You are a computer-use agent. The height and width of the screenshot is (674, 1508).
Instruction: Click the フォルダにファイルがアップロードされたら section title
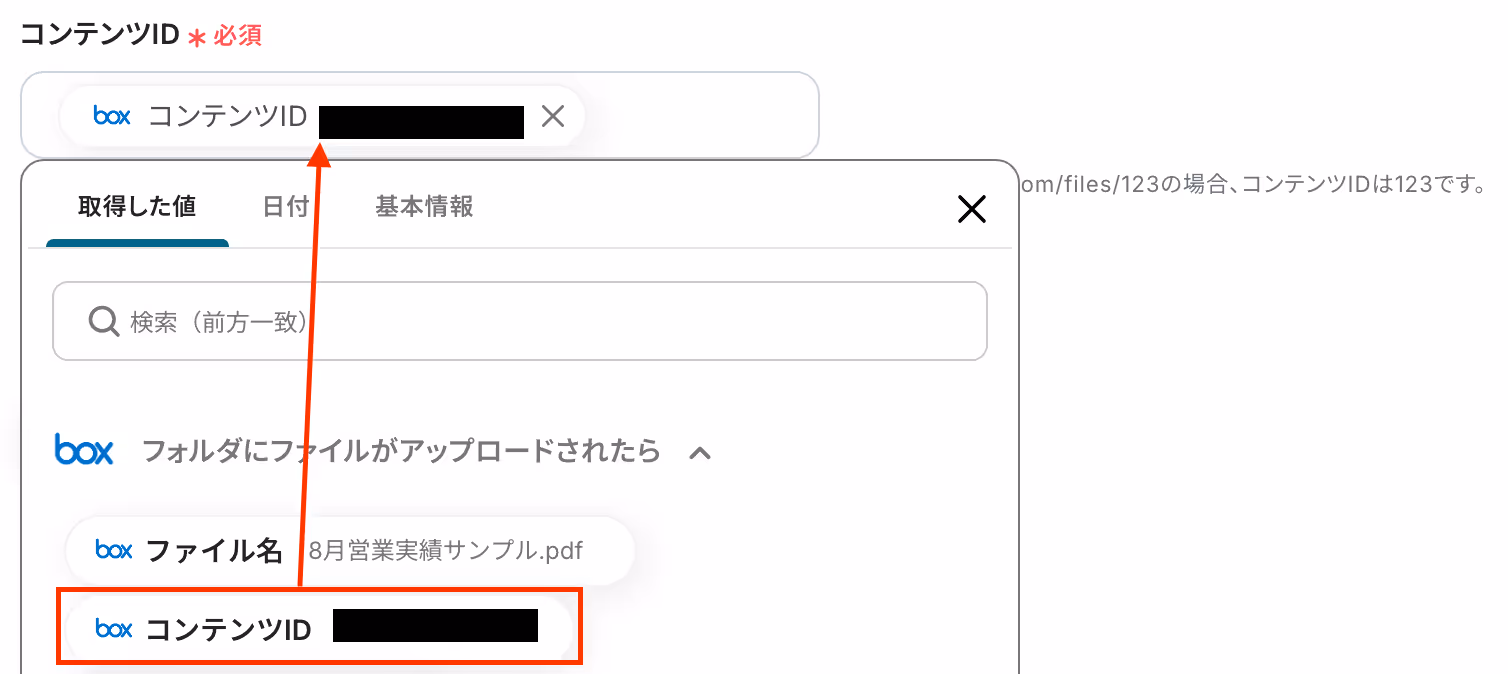click(x=401, y=451)
